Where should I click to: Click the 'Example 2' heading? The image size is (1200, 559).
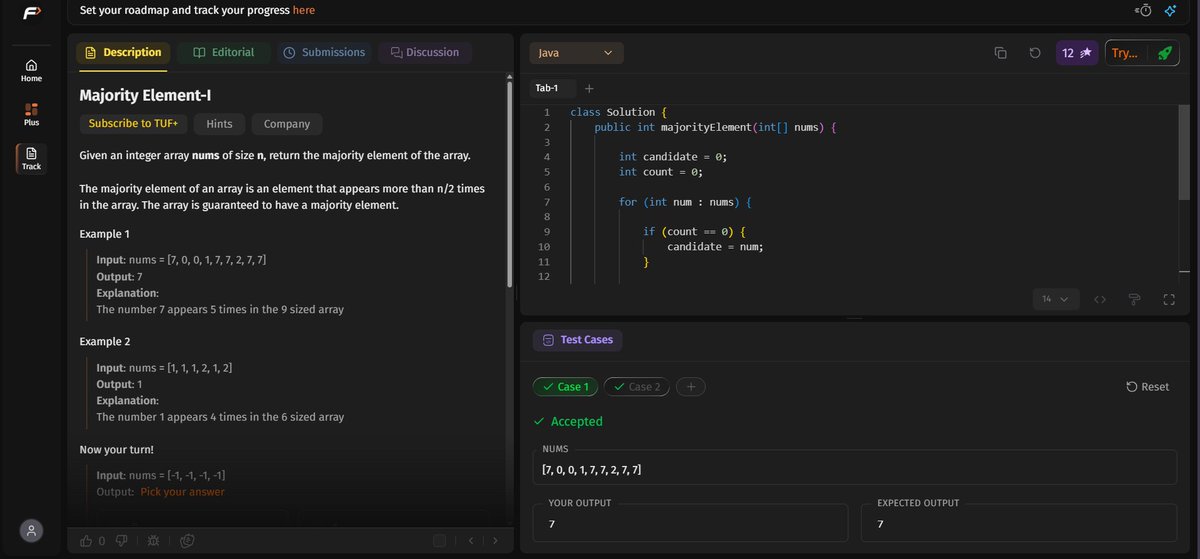[x=105, y=342]
